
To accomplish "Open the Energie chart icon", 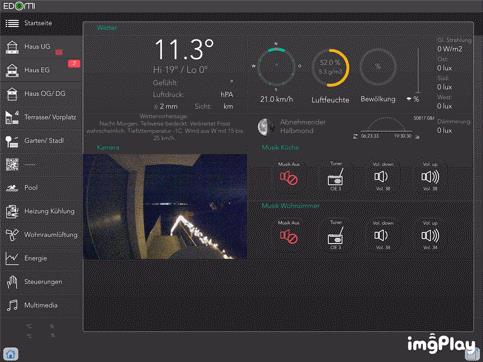I will click(x=12, y=258).
